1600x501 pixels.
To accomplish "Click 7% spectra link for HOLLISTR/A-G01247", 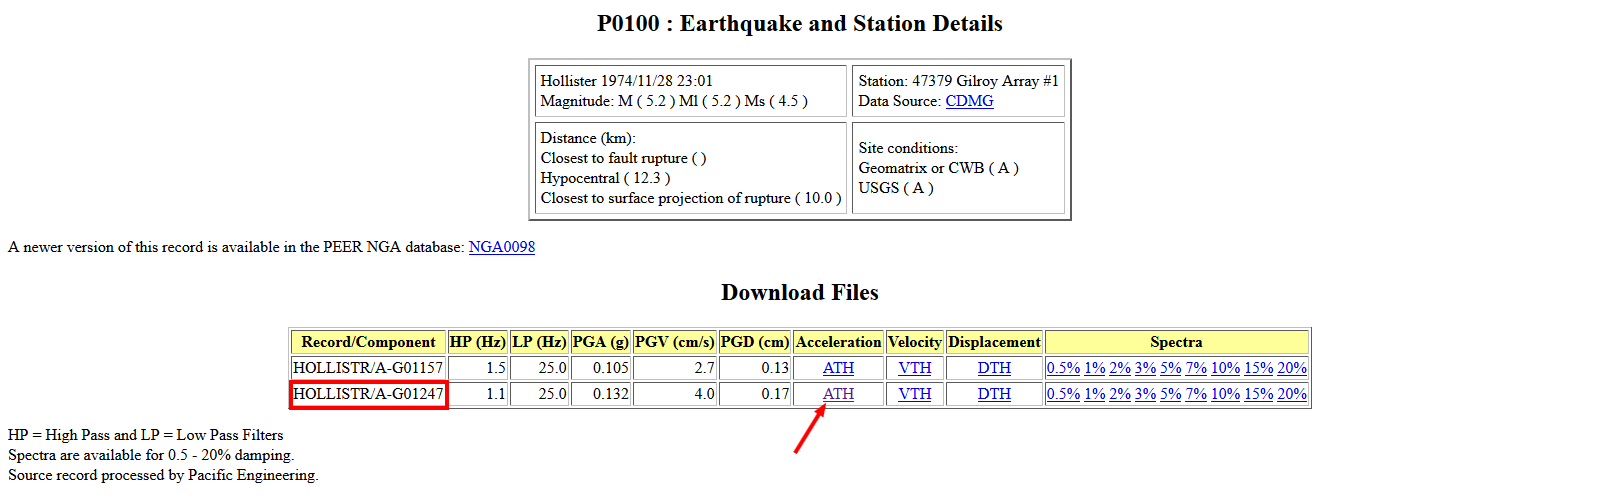I will (x=1196, y=394).
